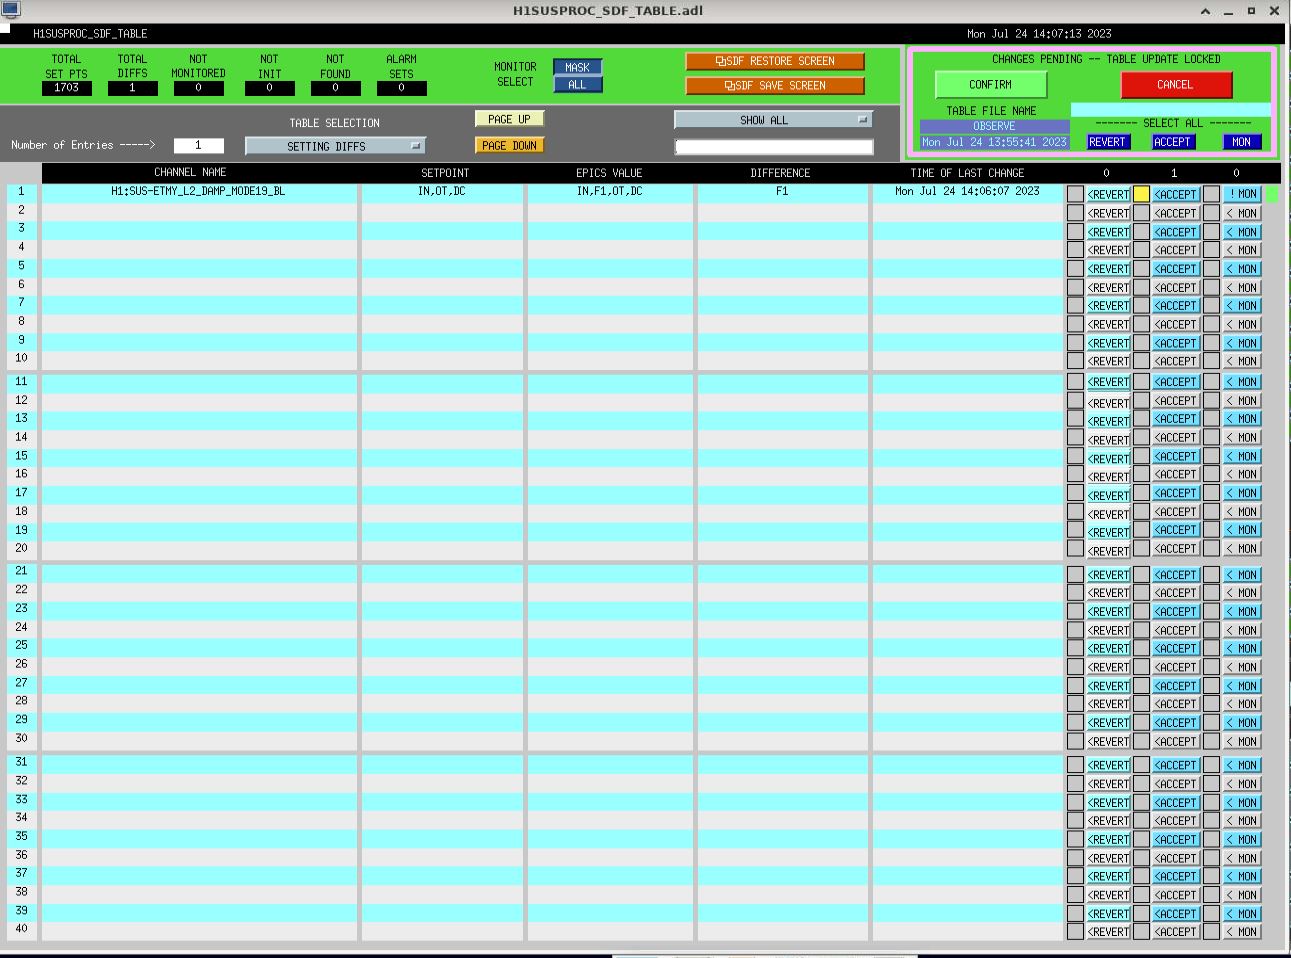Click the empty search field below SHOW ALL
The height and width of the screenshot is (958, 1291).
pyautogui.click(x=773, y=147)
